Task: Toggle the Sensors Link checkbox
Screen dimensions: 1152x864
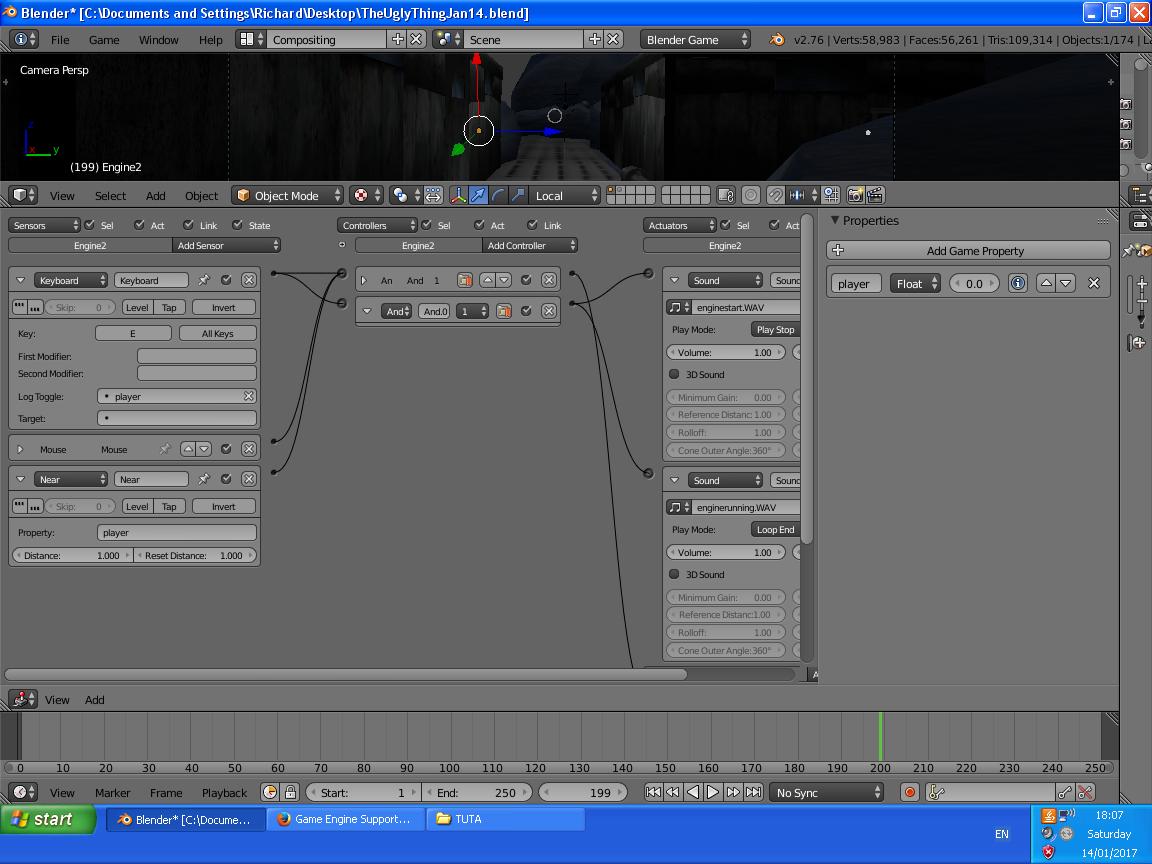Action: tap(189, 225)
